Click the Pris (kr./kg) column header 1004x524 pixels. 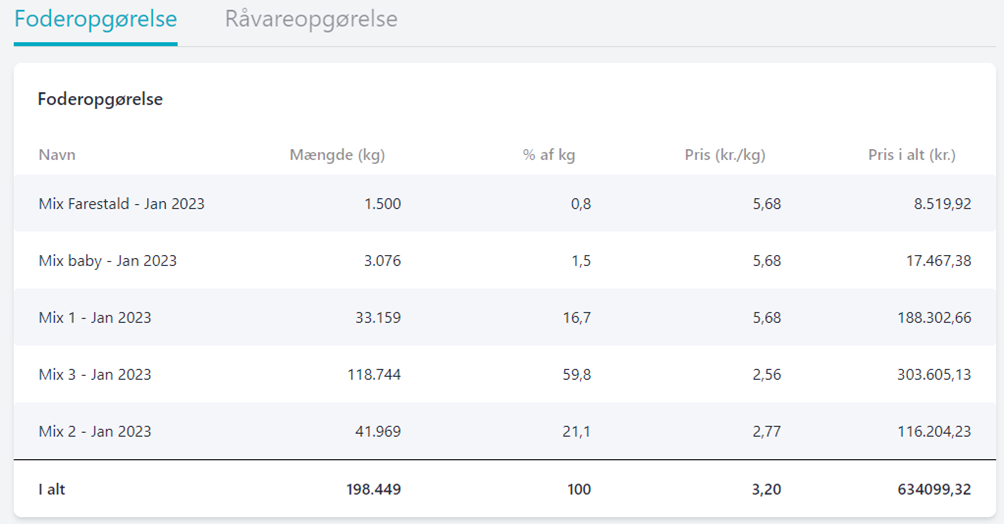point(725,155)
